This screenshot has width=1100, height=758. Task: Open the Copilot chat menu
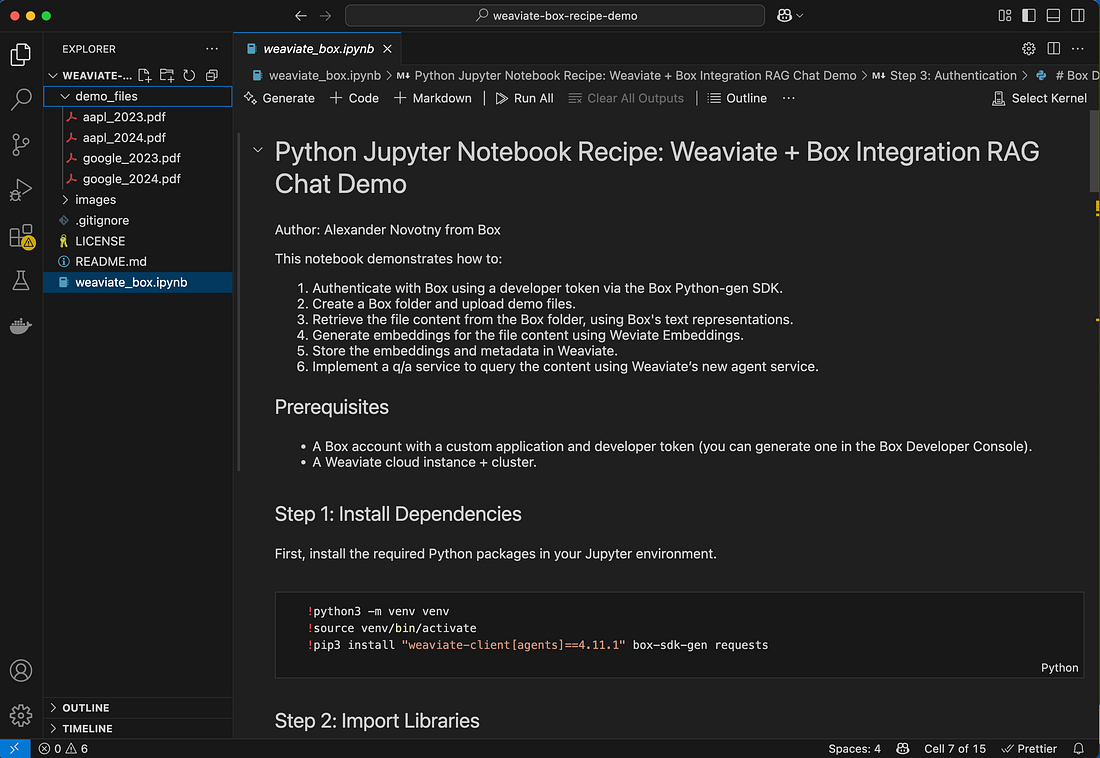click(x=790, y=15)
